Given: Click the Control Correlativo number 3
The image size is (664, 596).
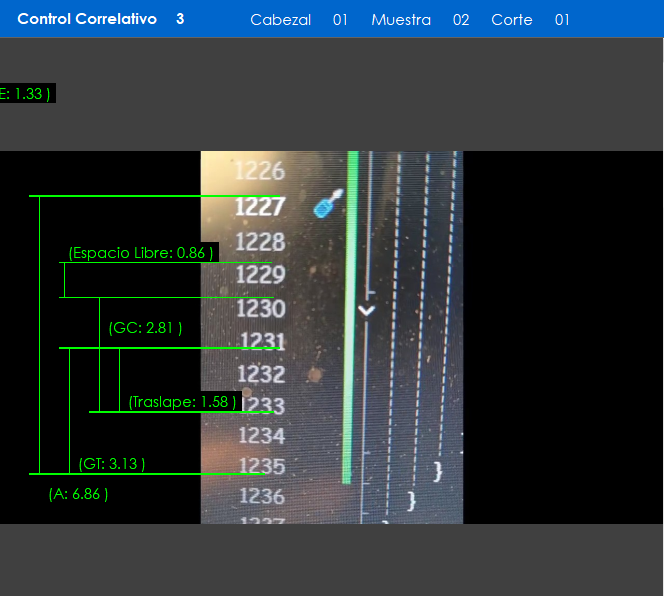Looking at the screenshot, I should (180, 19).
